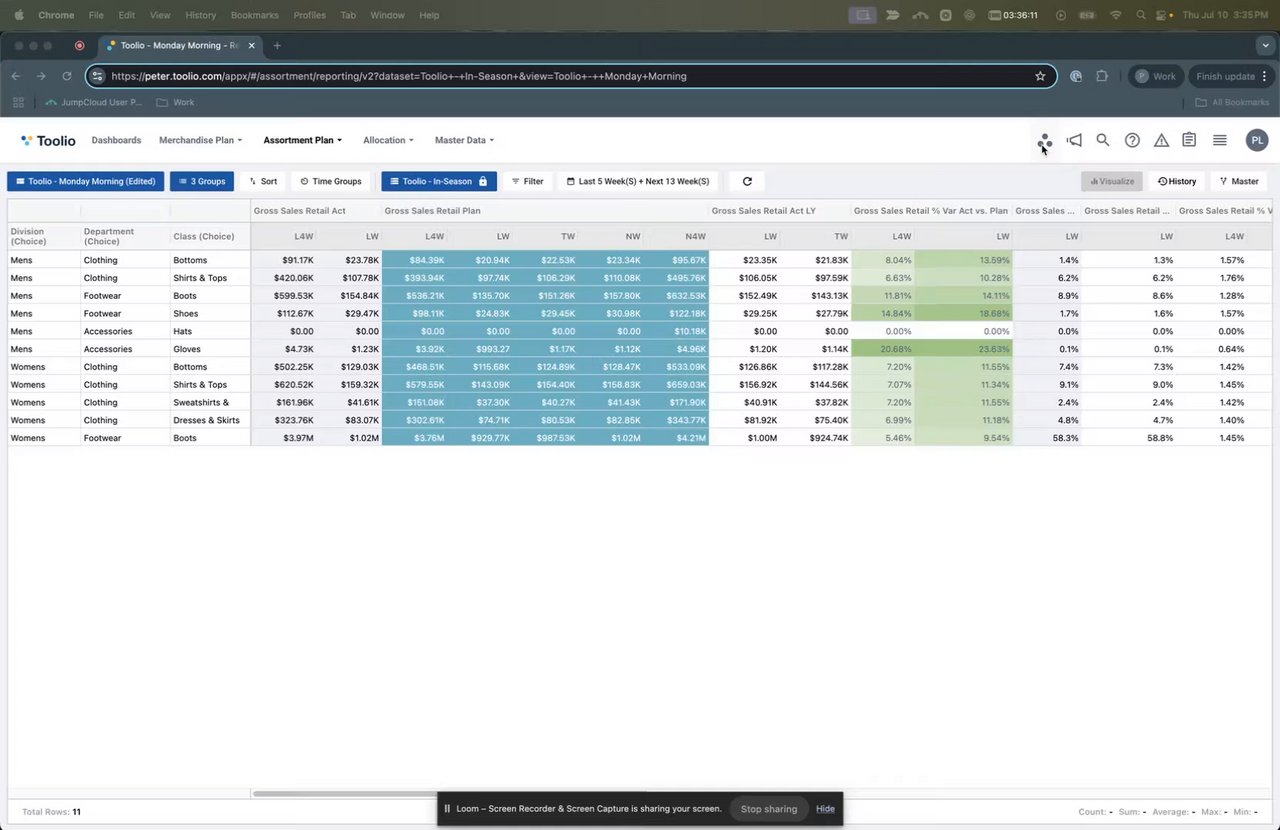
Task: Expand the Allocation dropdown
Action: pos(388,140)
